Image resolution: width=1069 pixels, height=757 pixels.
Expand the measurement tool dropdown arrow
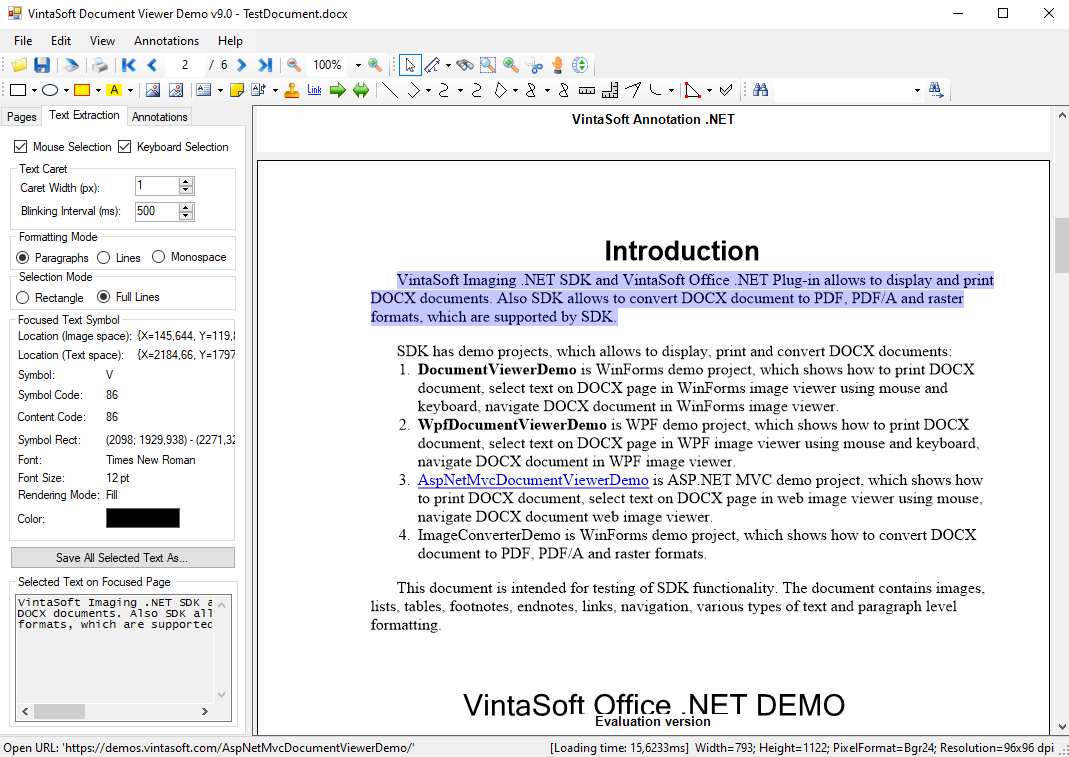pyautogui.click(x=448, y=65)
